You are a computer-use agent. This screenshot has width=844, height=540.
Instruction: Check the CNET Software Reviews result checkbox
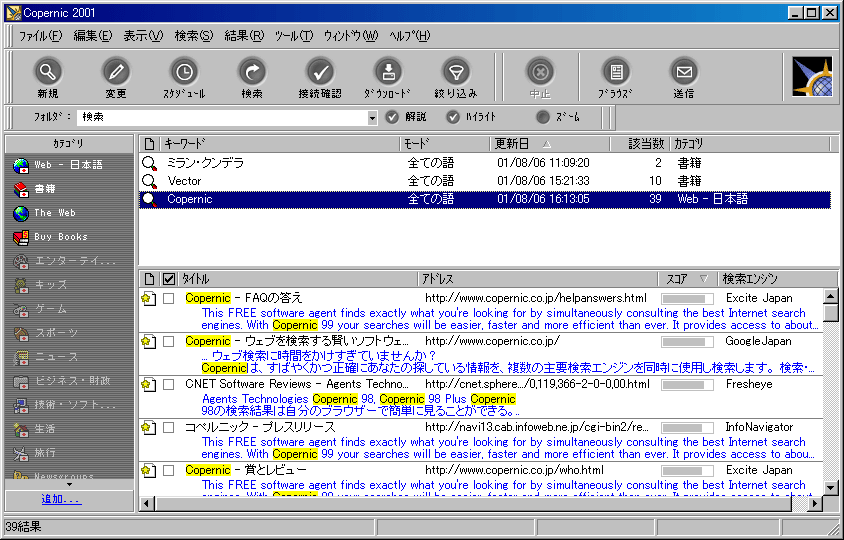click(x=168, y=384)
